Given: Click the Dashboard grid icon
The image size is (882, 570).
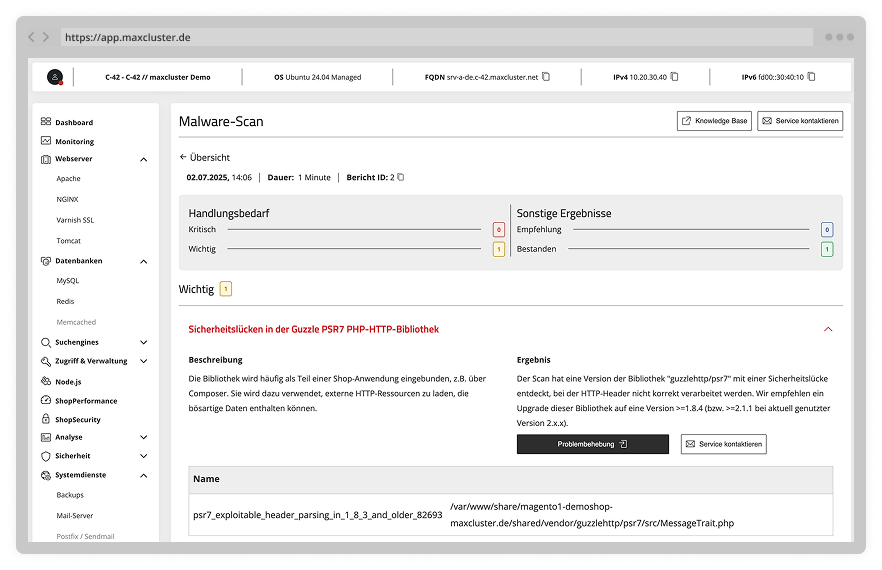Looking at the screenshot, I should [x=46, y=122].
